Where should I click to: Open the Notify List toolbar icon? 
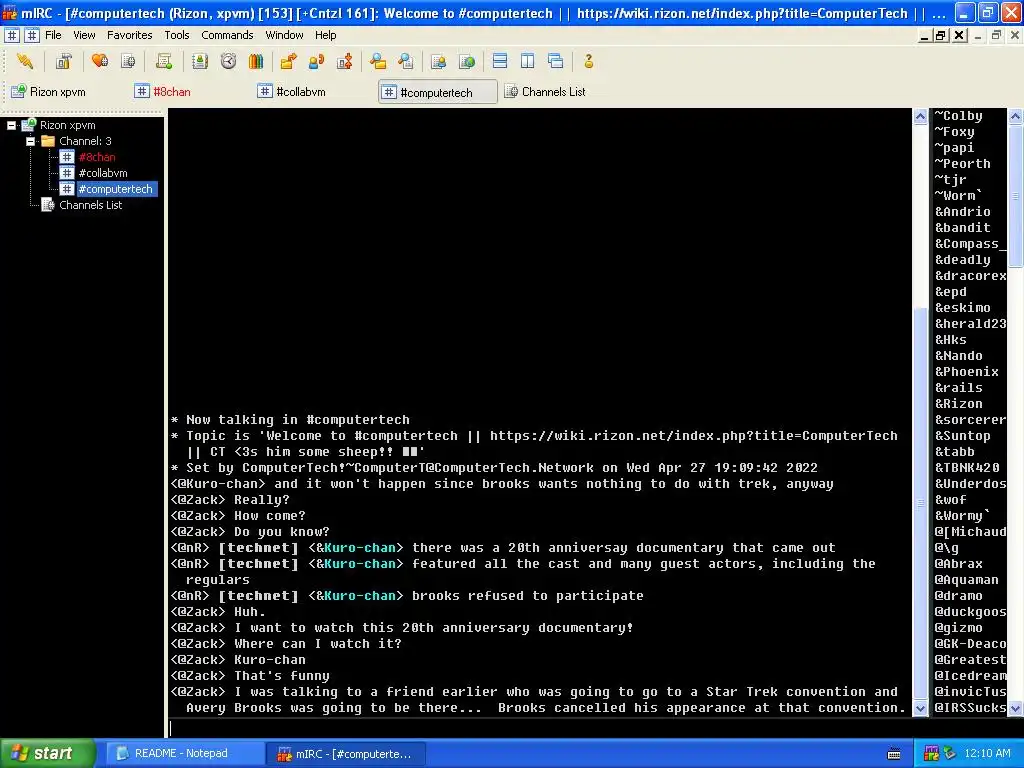(439, 61)
